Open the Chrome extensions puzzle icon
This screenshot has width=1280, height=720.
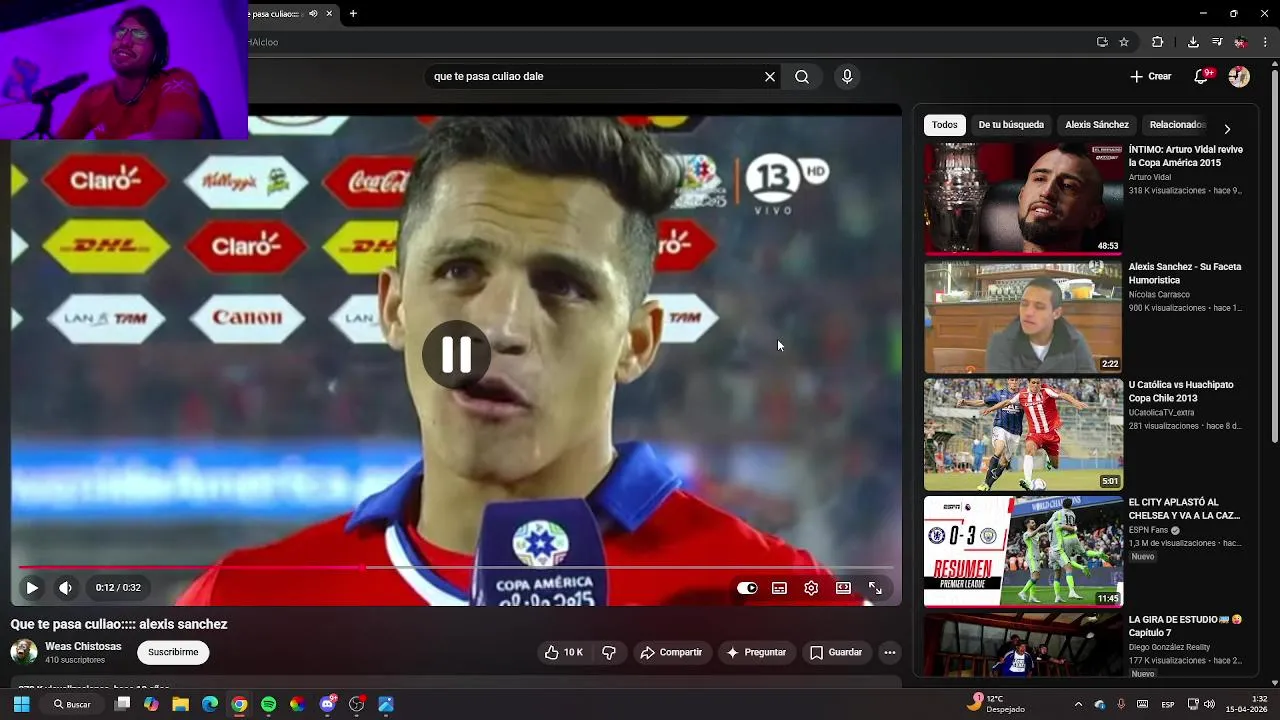point(1158,42)
